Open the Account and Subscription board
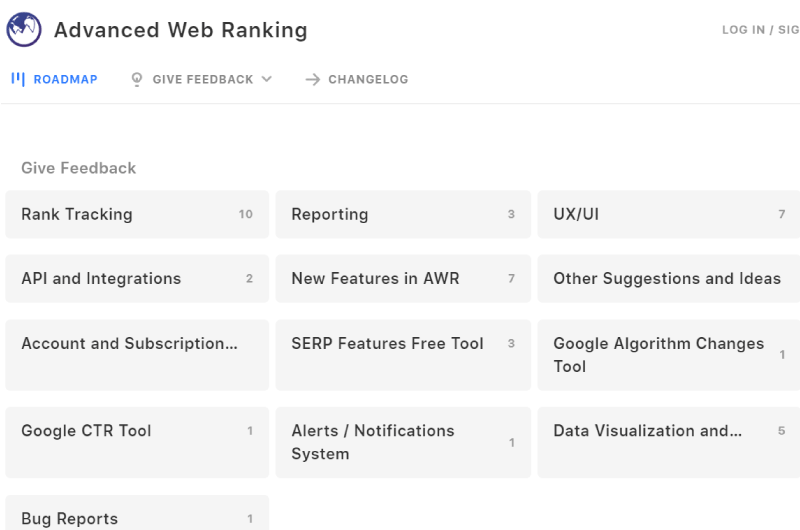Image resolution: width=800 pixels, height=530 pixels. click(x=137, y=355)
